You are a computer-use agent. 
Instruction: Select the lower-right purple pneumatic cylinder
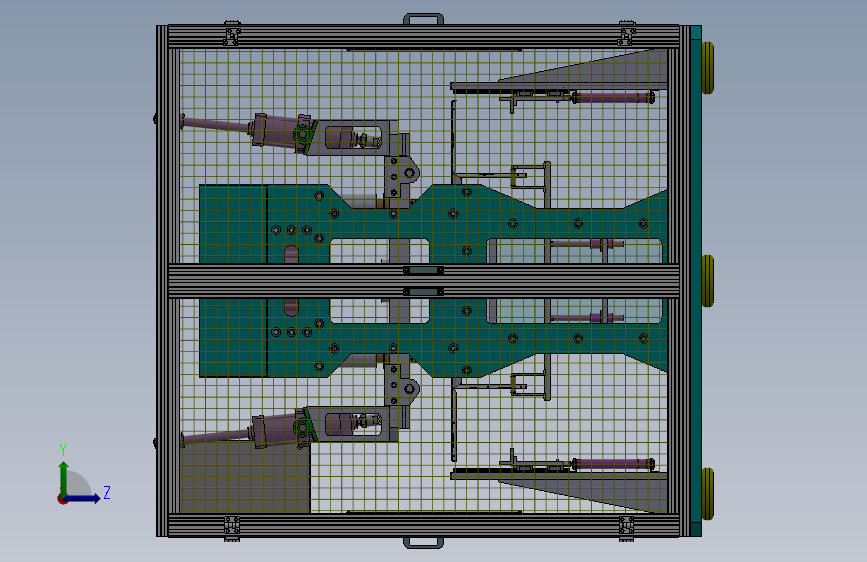613,464
